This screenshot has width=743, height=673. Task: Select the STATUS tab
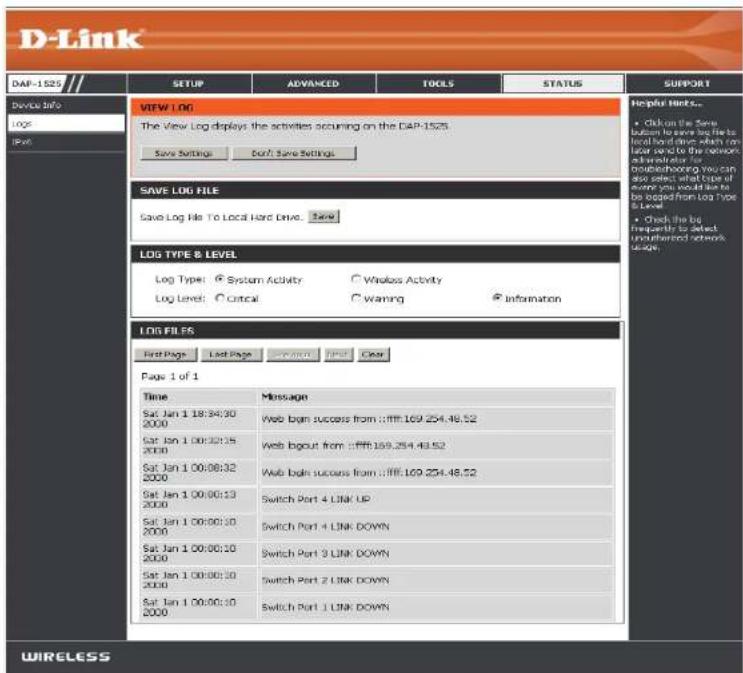click(562, 83)
